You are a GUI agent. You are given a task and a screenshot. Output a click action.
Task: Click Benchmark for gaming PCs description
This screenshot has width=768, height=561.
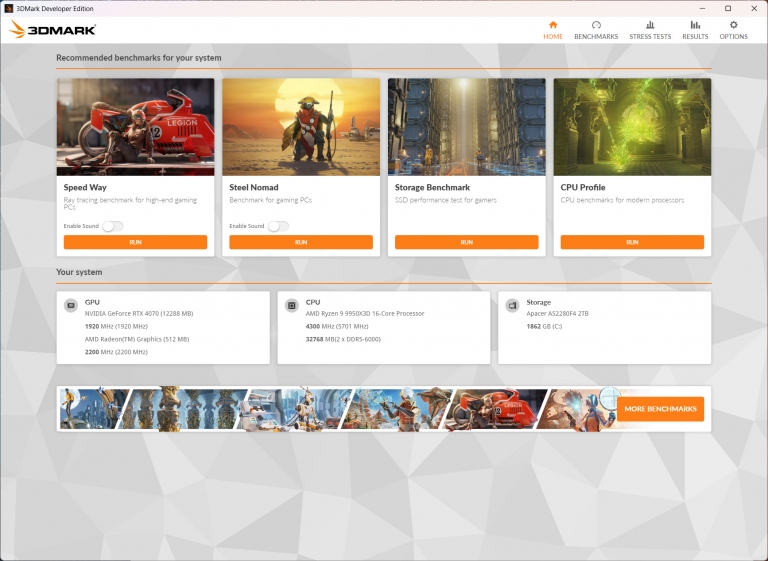(x=270, y=200)
